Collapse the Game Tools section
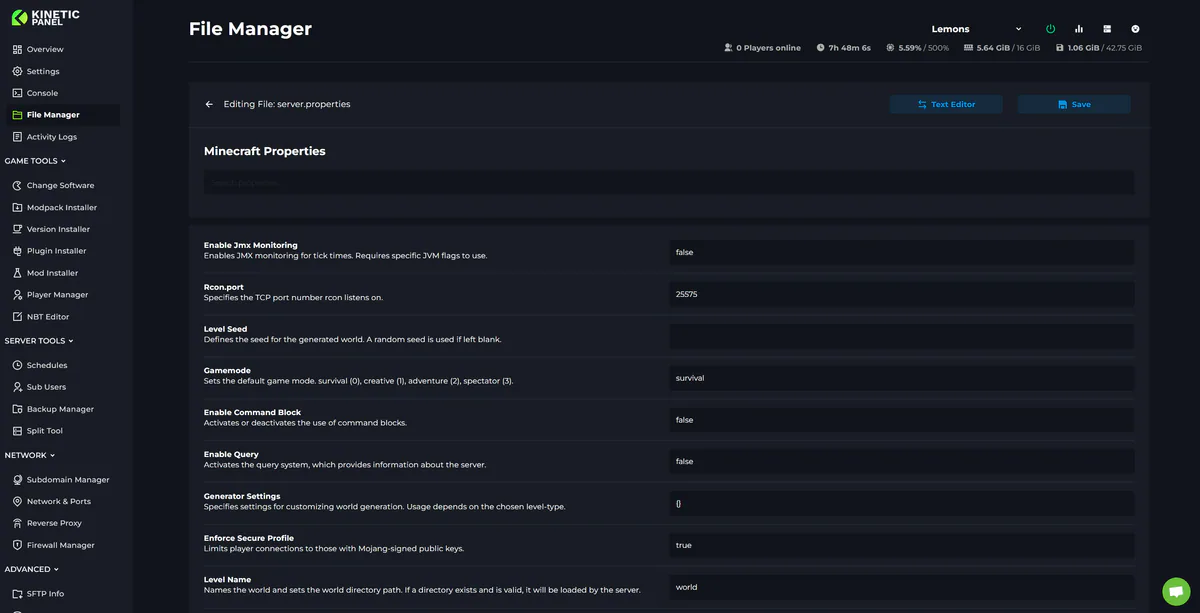1200x613 pixels. pyautogui.click(x=35, y=161)
